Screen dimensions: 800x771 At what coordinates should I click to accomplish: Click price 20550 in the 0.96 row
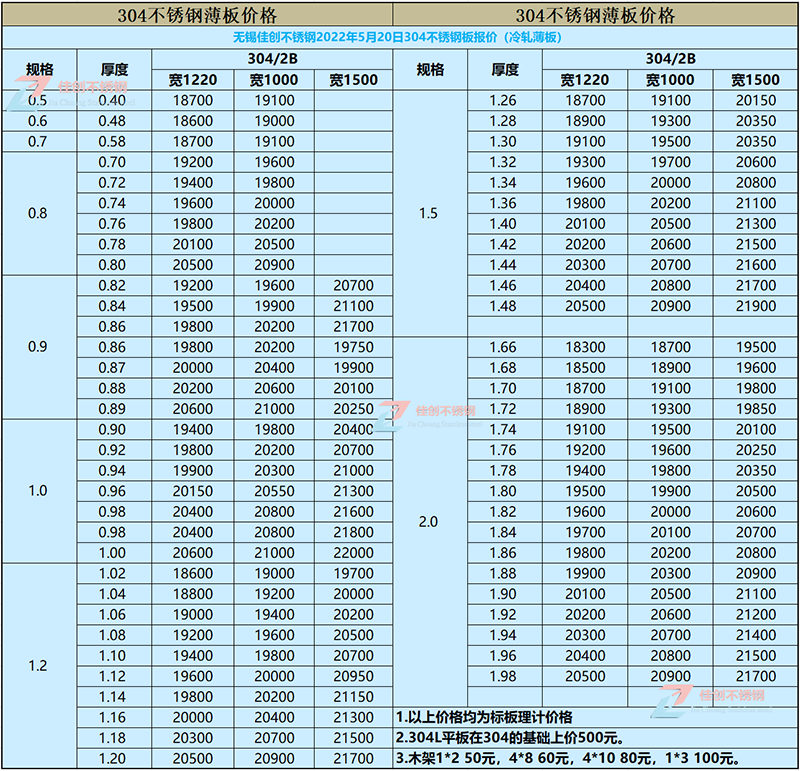click(274, 491)
